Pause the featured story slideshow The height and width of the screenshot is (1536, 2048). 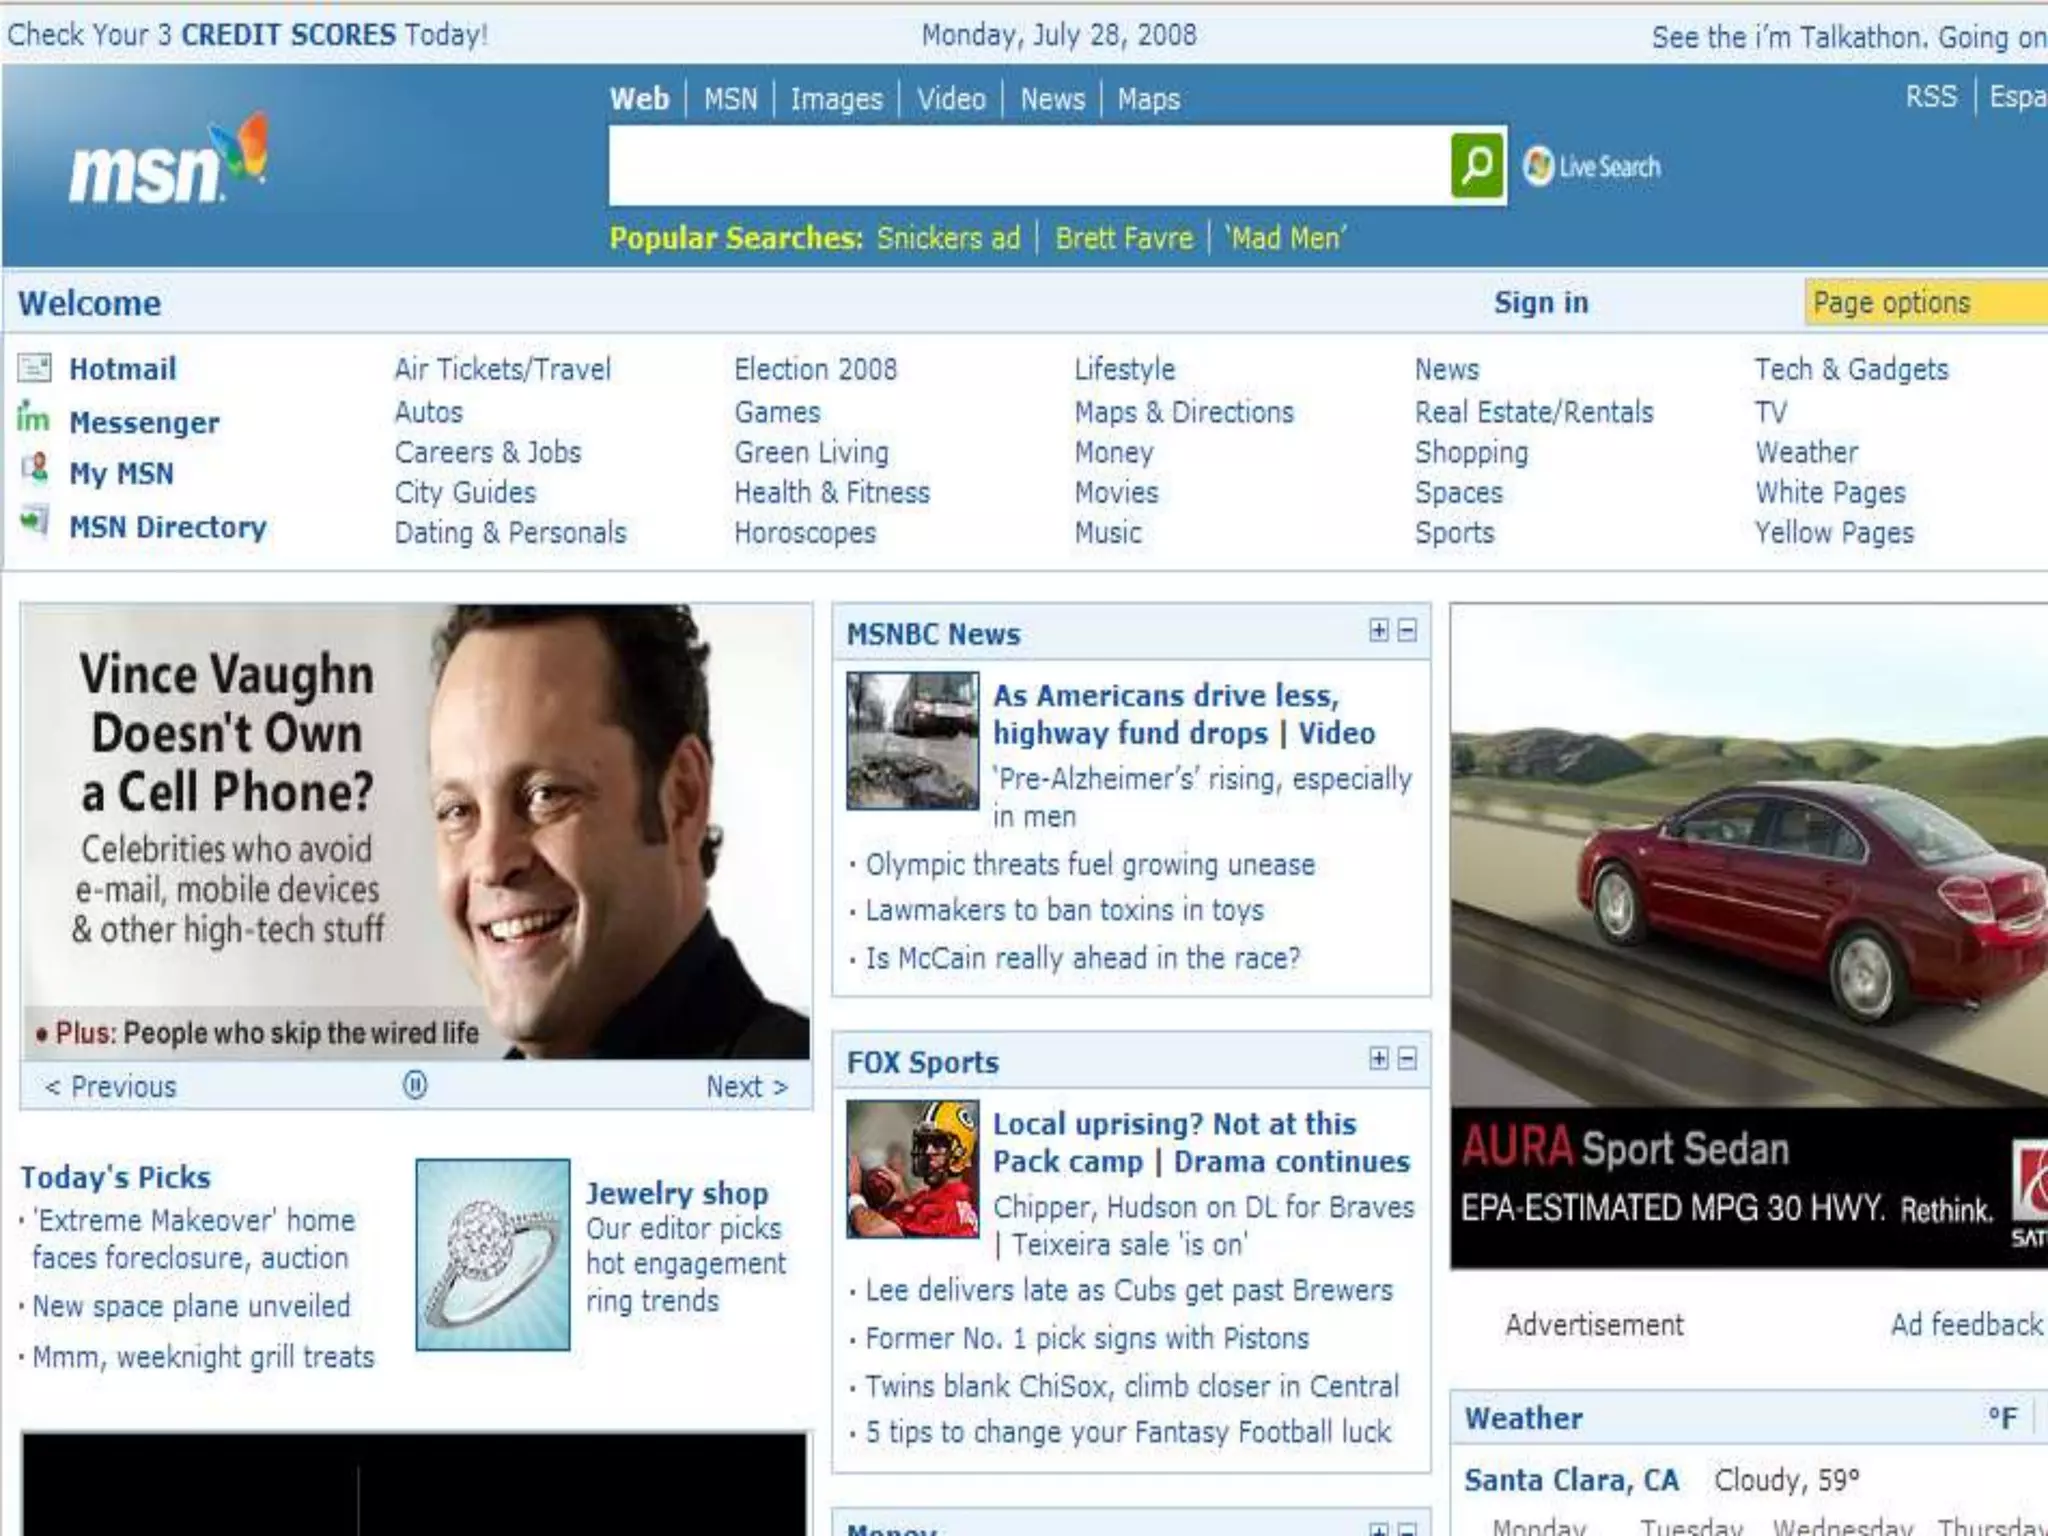[414, 1085]
